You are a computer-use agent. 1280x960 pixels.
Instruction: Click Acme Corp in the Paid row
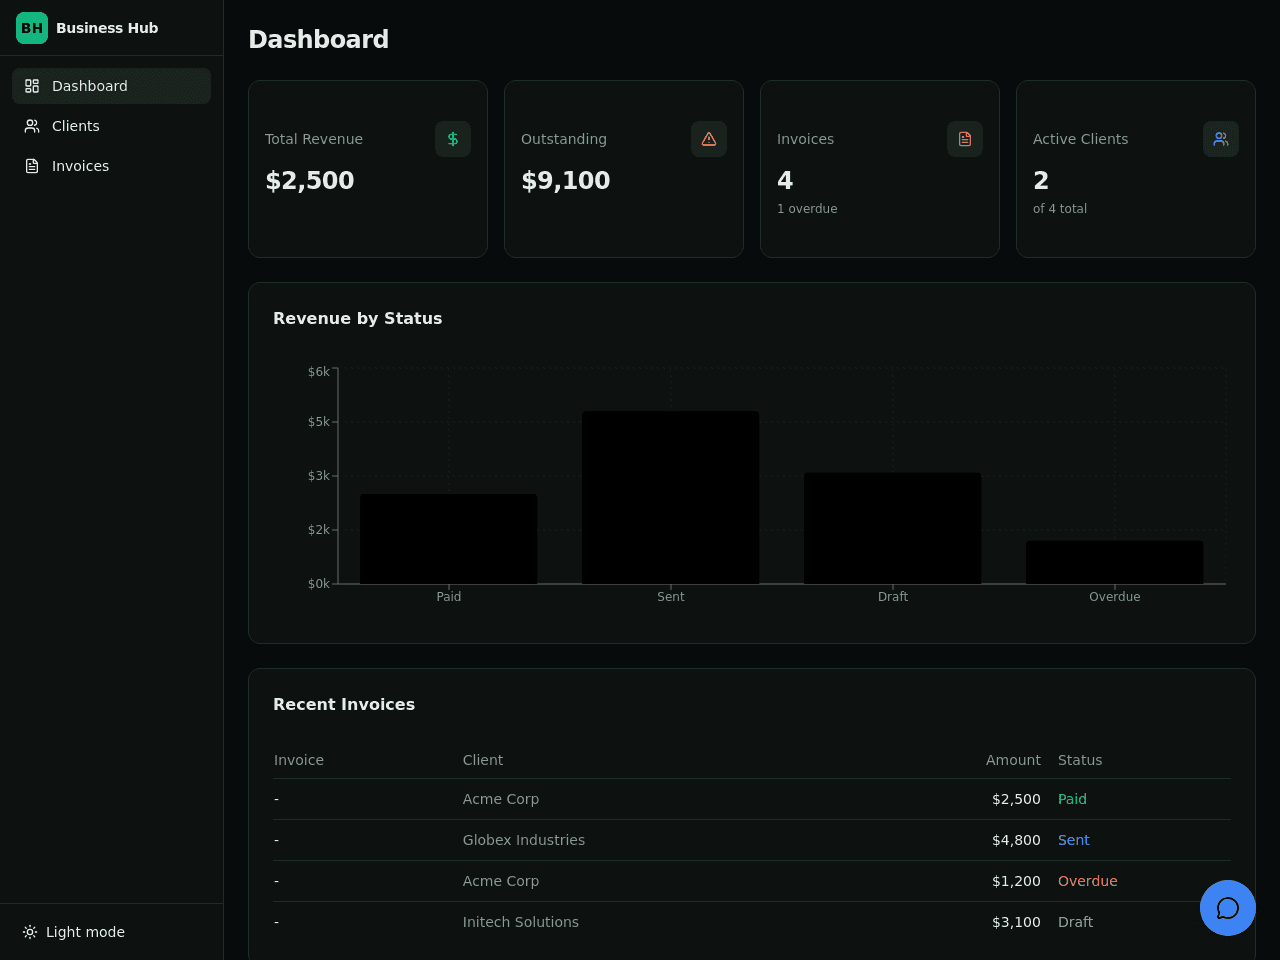pyautogui.click(x=501, y=799)
